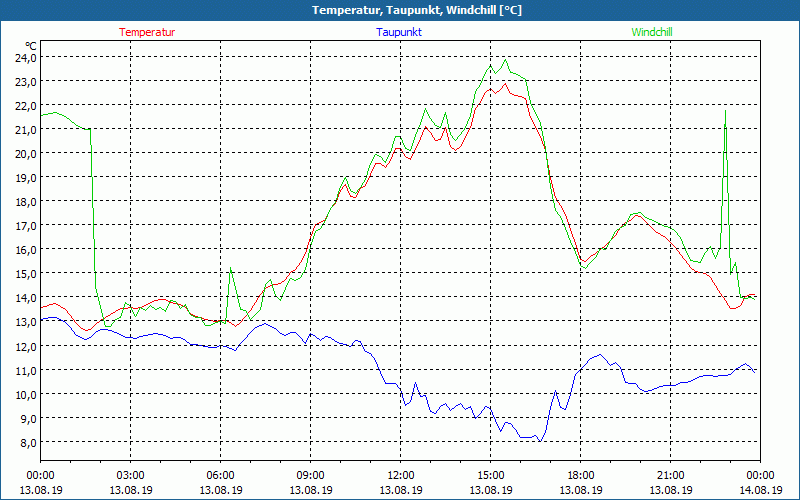The image size is (800, 500).
Task: Click the 11,0 y-axis value
Action: pos(26,370)
